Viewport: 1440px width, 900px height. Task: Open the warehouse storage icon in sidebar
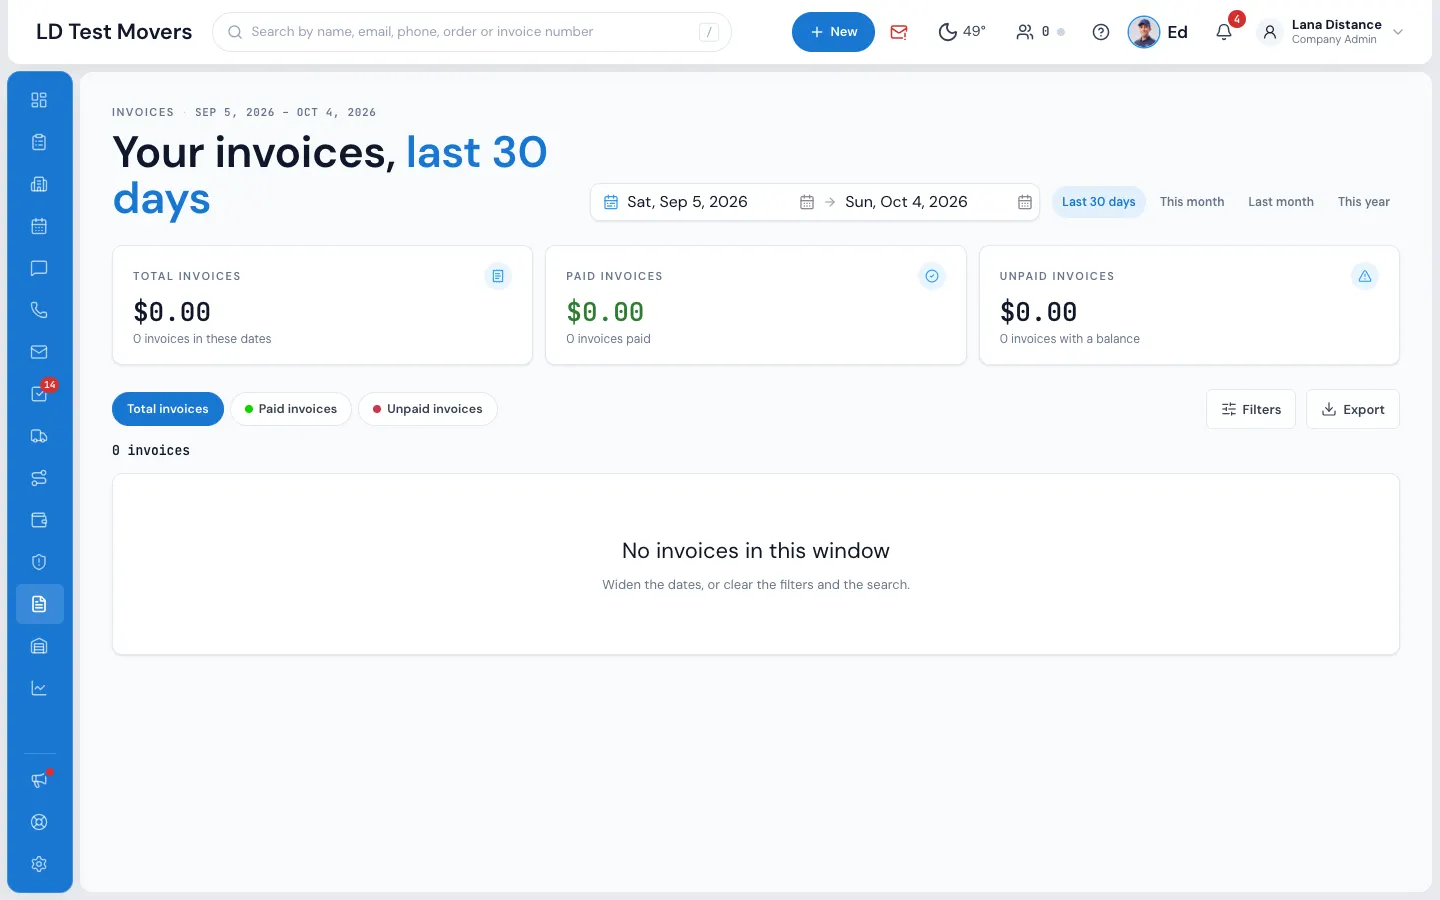[39, 646]
